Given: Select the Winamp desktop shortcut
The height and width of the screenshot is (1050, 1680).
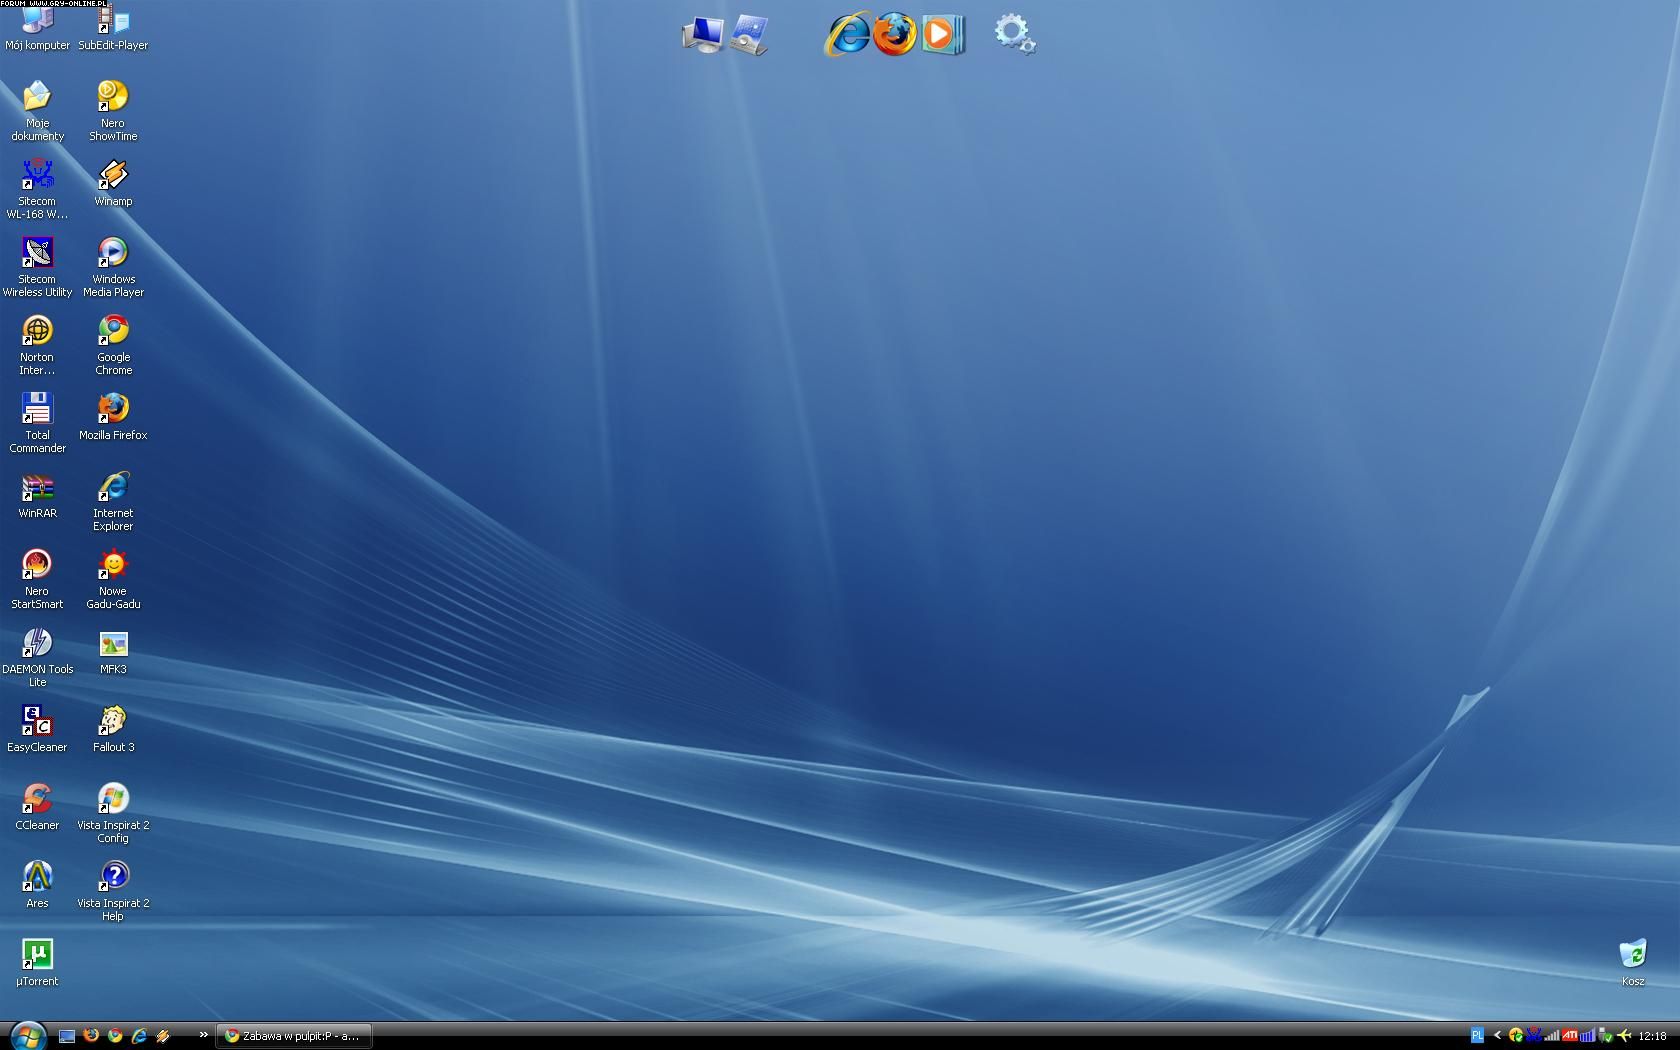Looking at the screenshot, I should [113, 176].
